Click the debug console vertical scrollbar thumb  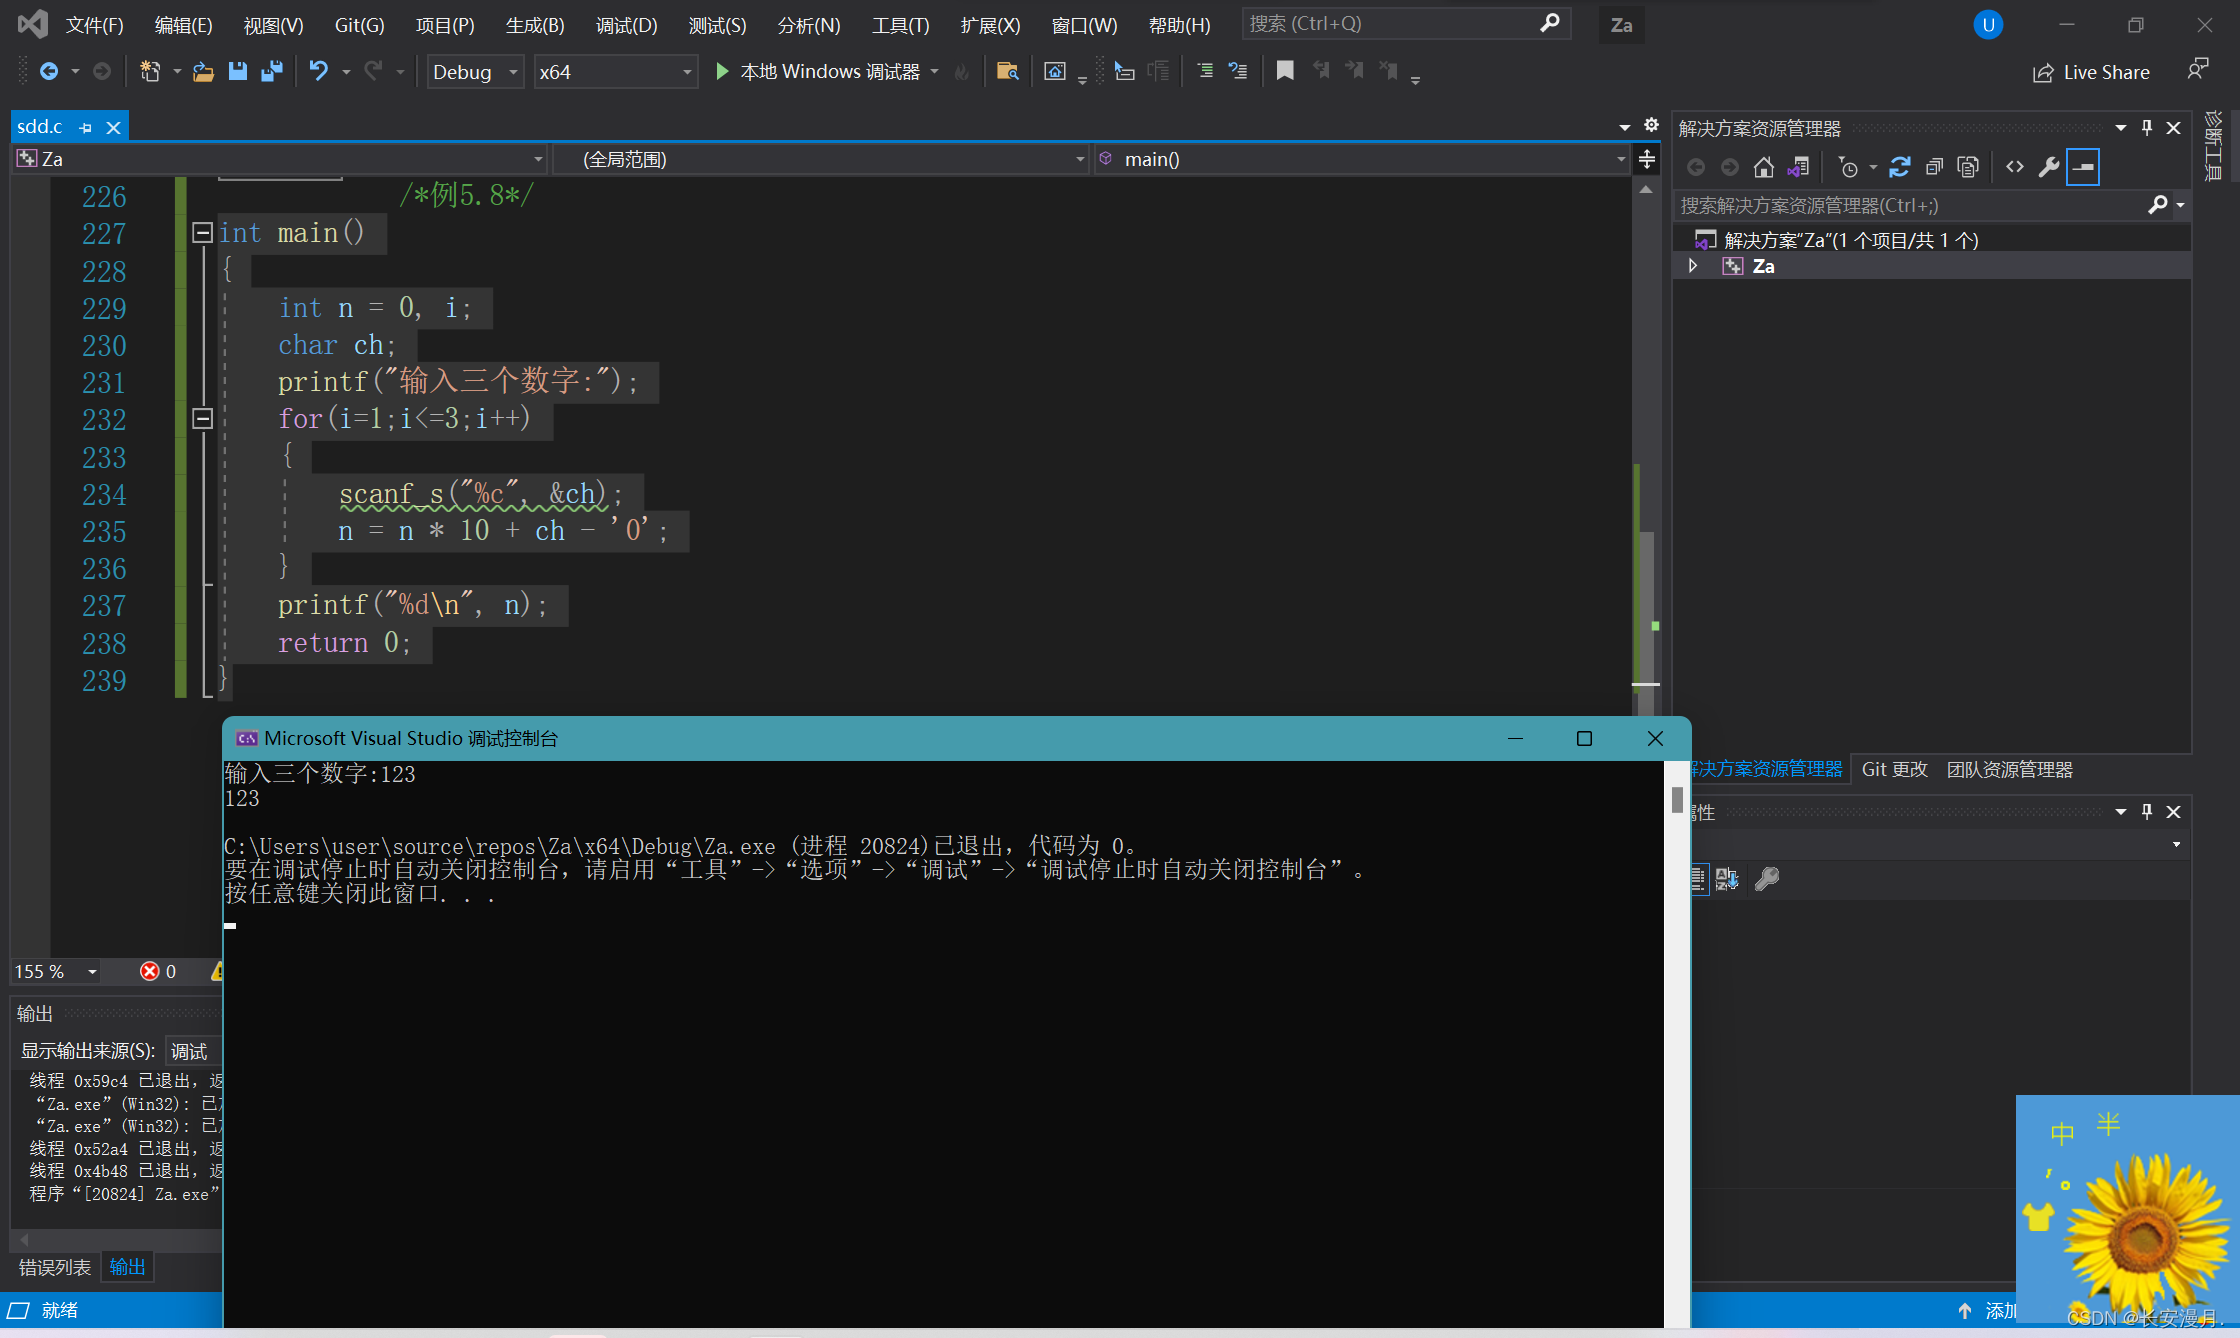click(x=1677, y=799)
